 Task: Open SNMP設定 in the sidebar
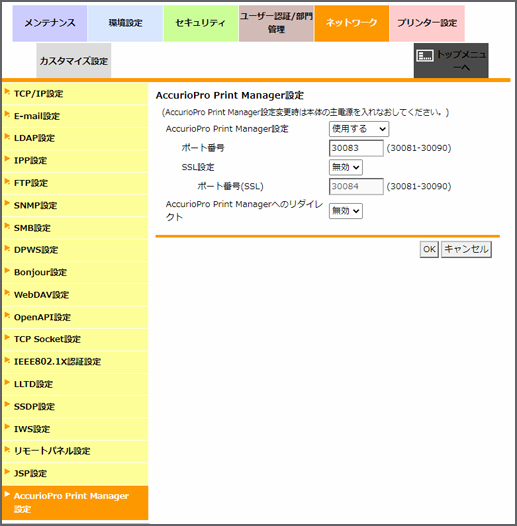(75, 205)
